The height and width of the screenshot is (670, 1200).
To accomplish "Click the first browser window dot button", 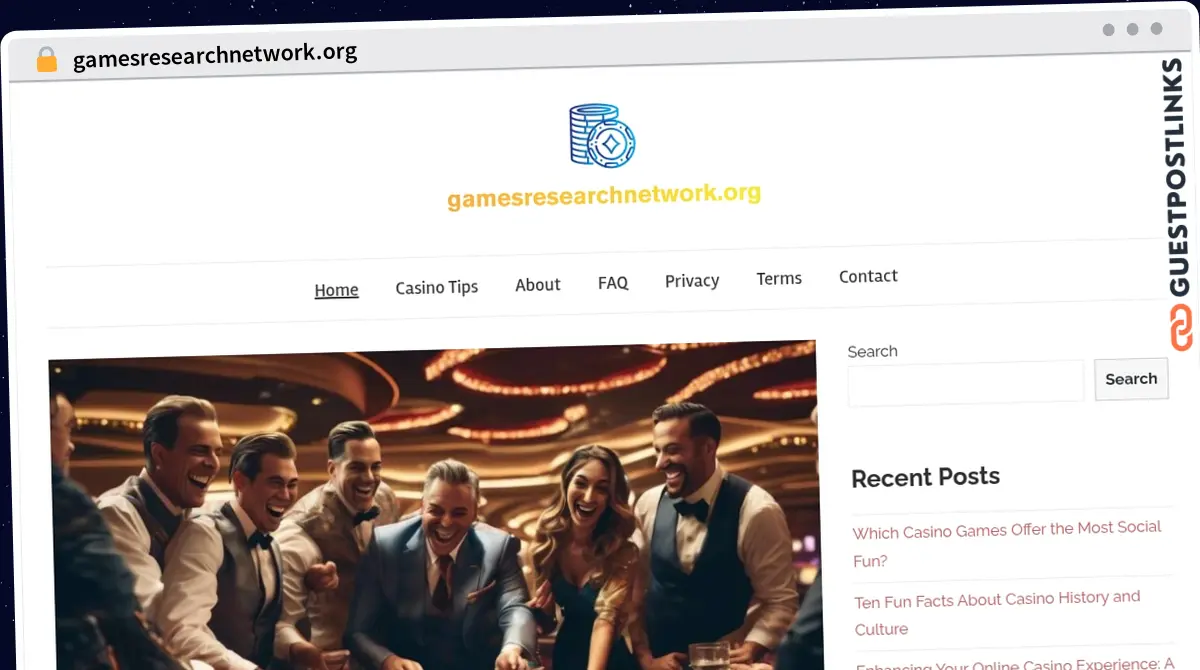I will pos(1108,30).
